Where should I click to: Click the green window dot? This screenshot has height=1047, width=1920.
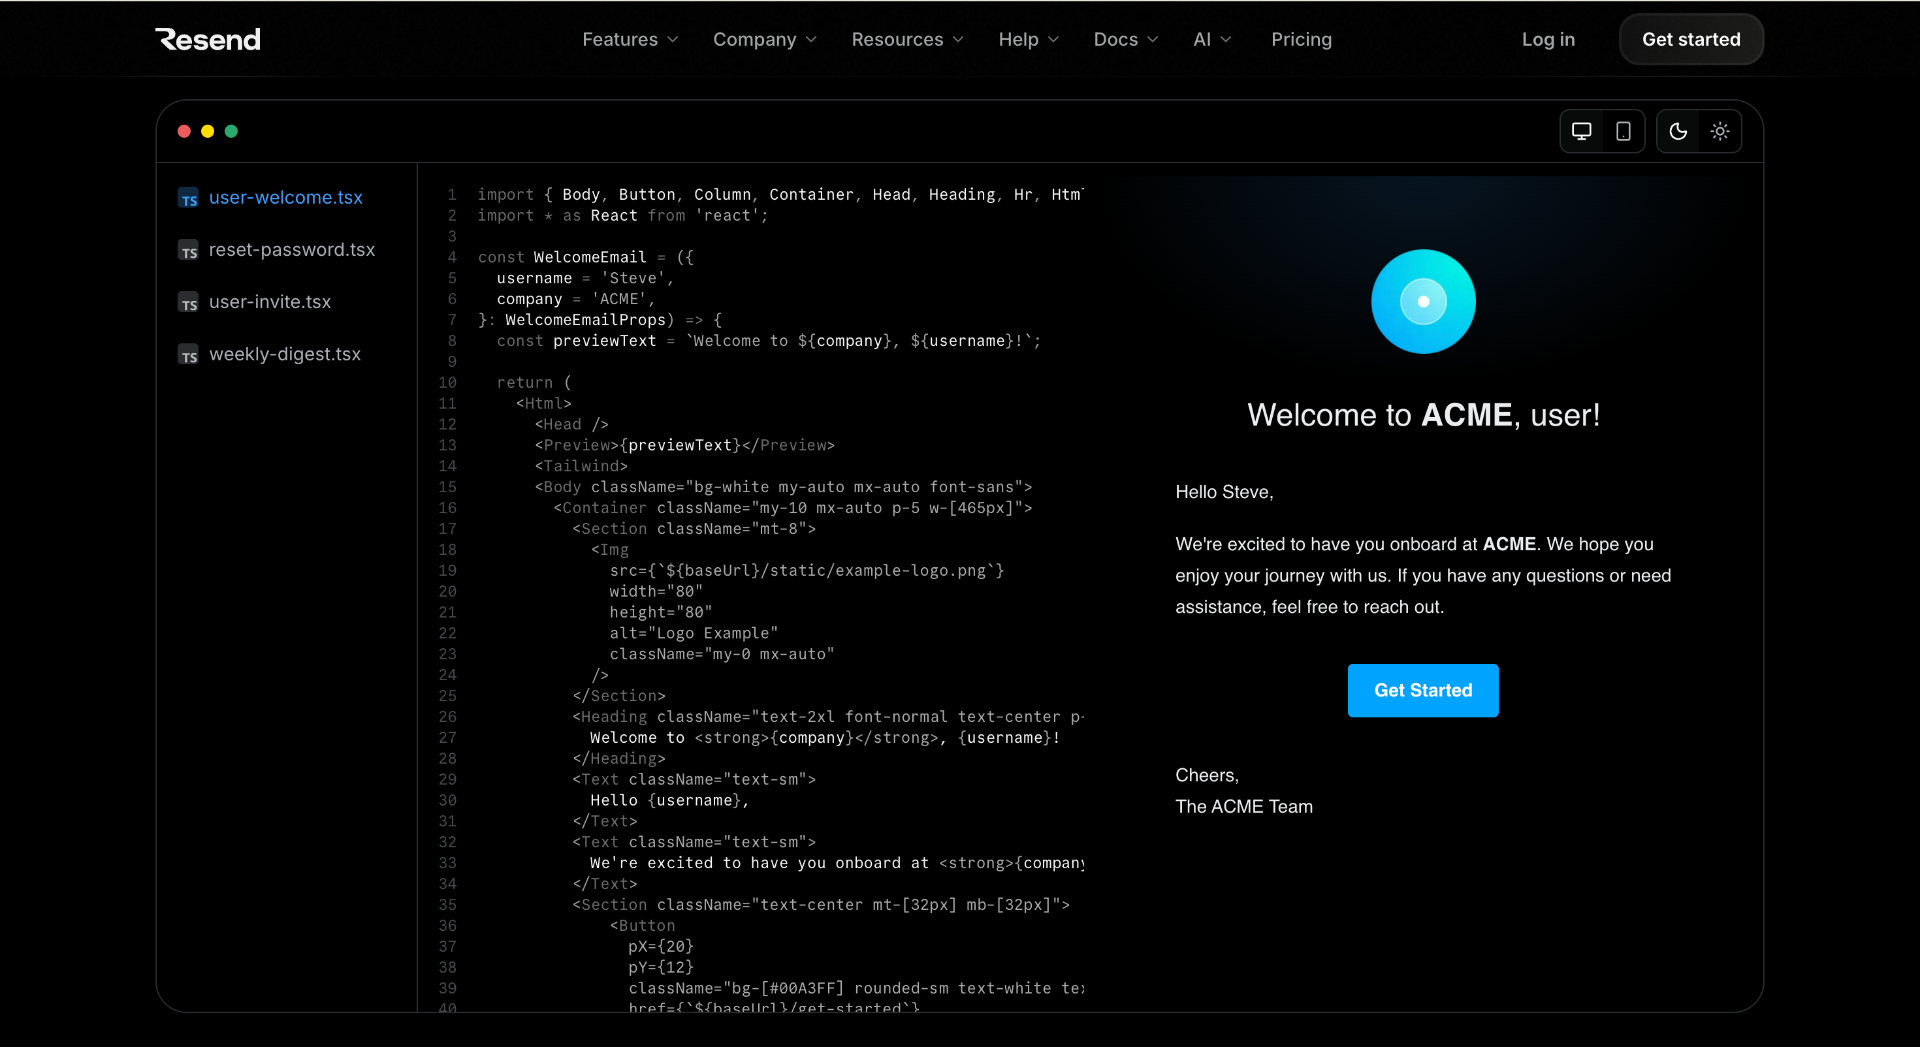(231, 131)
